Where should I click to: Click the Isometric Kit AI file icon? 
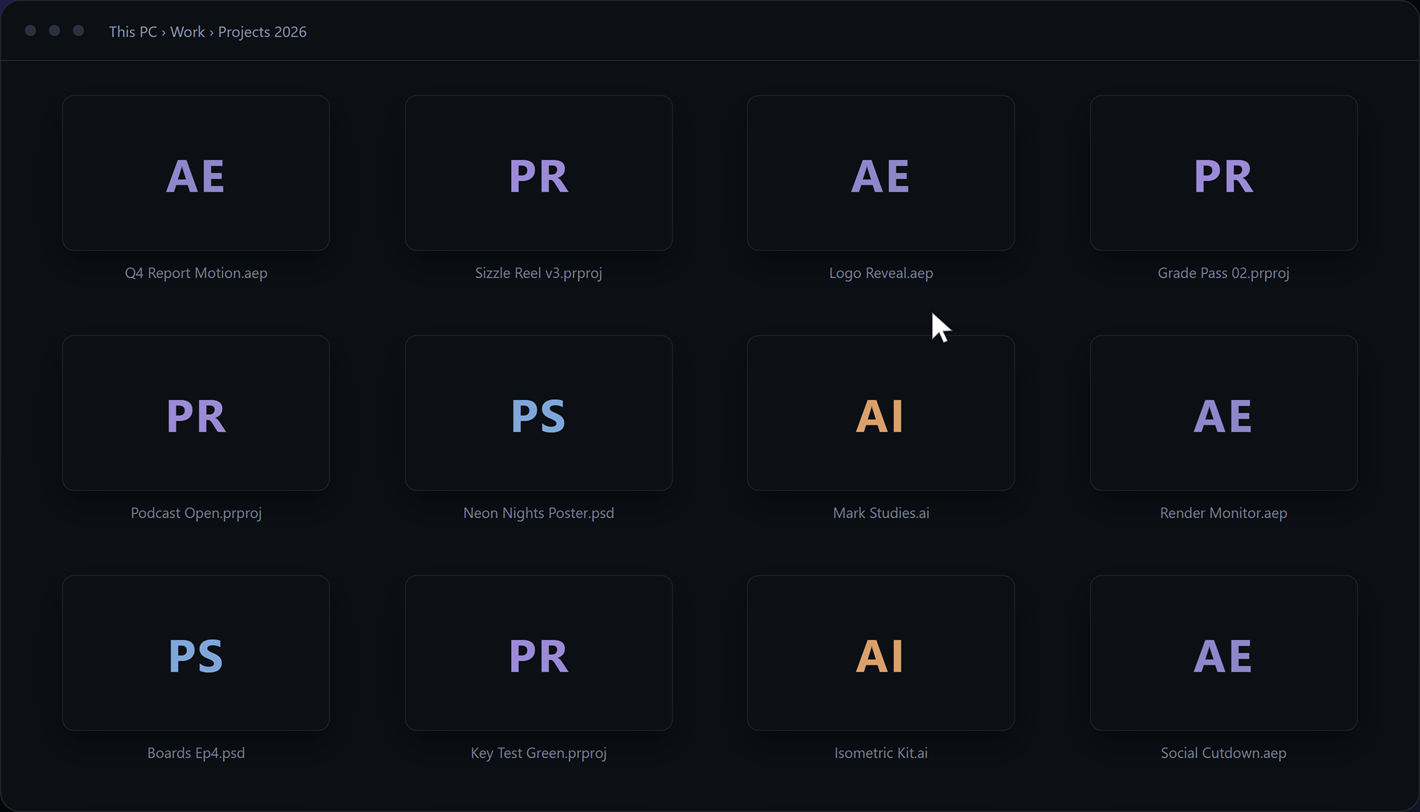click(881, 653)
